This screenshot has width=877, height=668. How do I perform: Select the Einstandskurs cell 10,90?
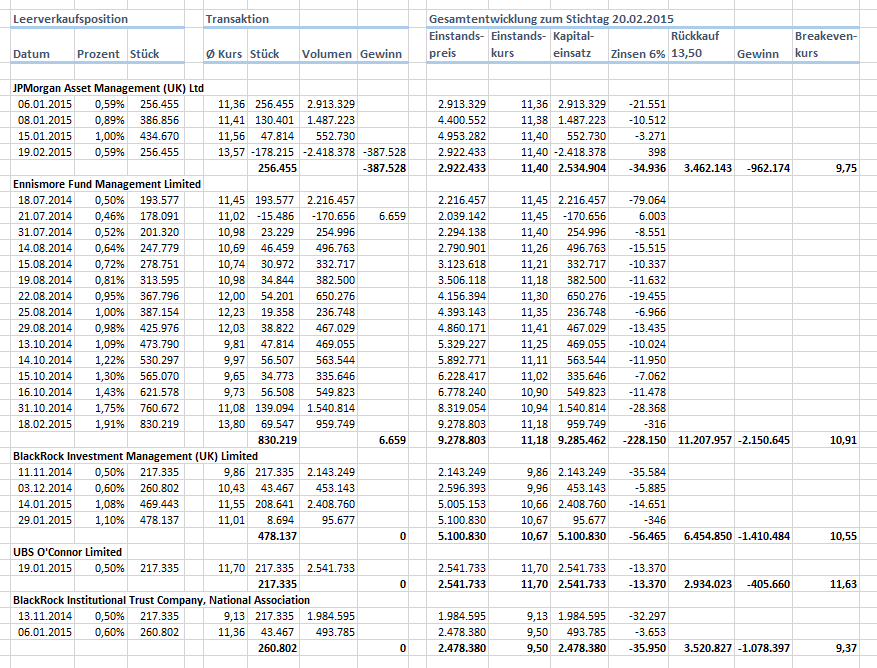535,392
